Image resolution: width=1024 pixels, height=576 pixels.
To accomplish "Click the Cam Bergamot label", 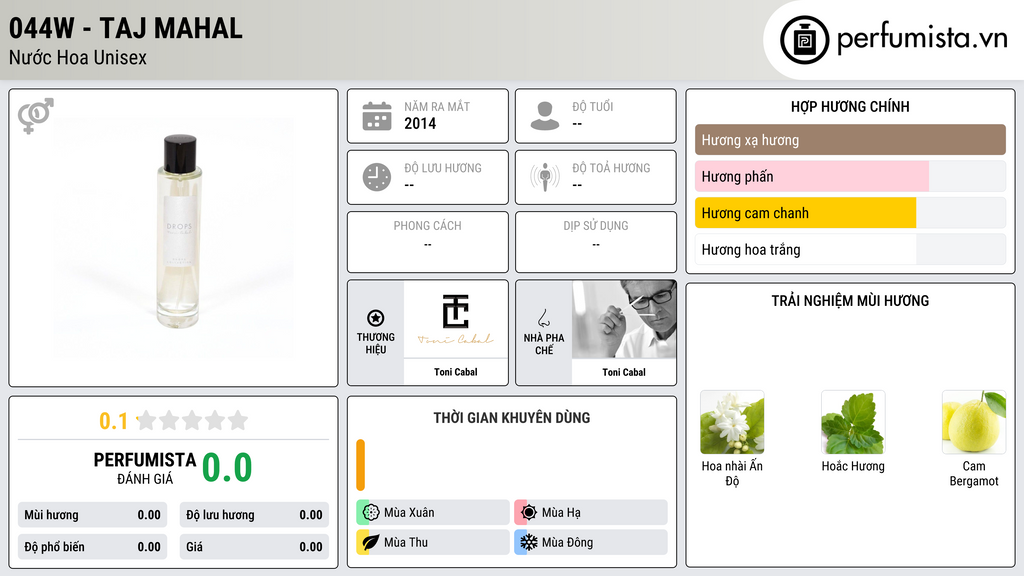I will coord(974,473).
